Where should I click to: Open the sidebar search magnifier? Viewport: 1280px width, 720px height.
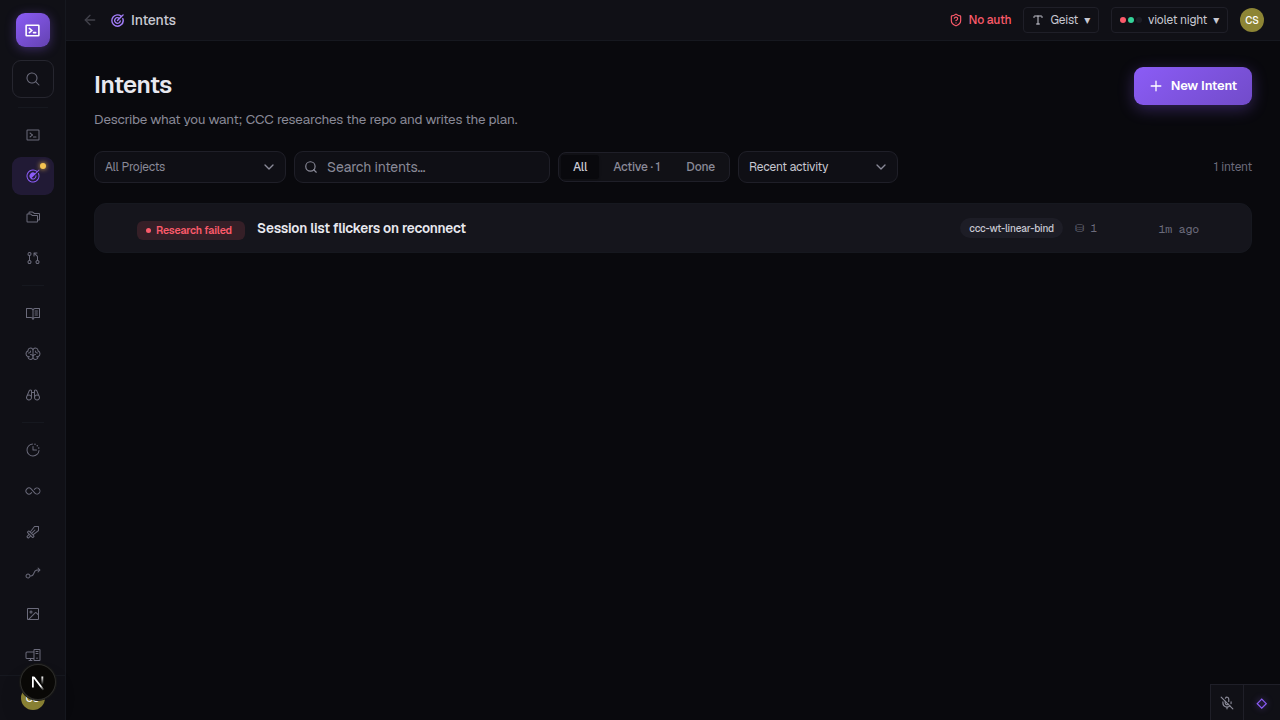[x=33, y=79]
